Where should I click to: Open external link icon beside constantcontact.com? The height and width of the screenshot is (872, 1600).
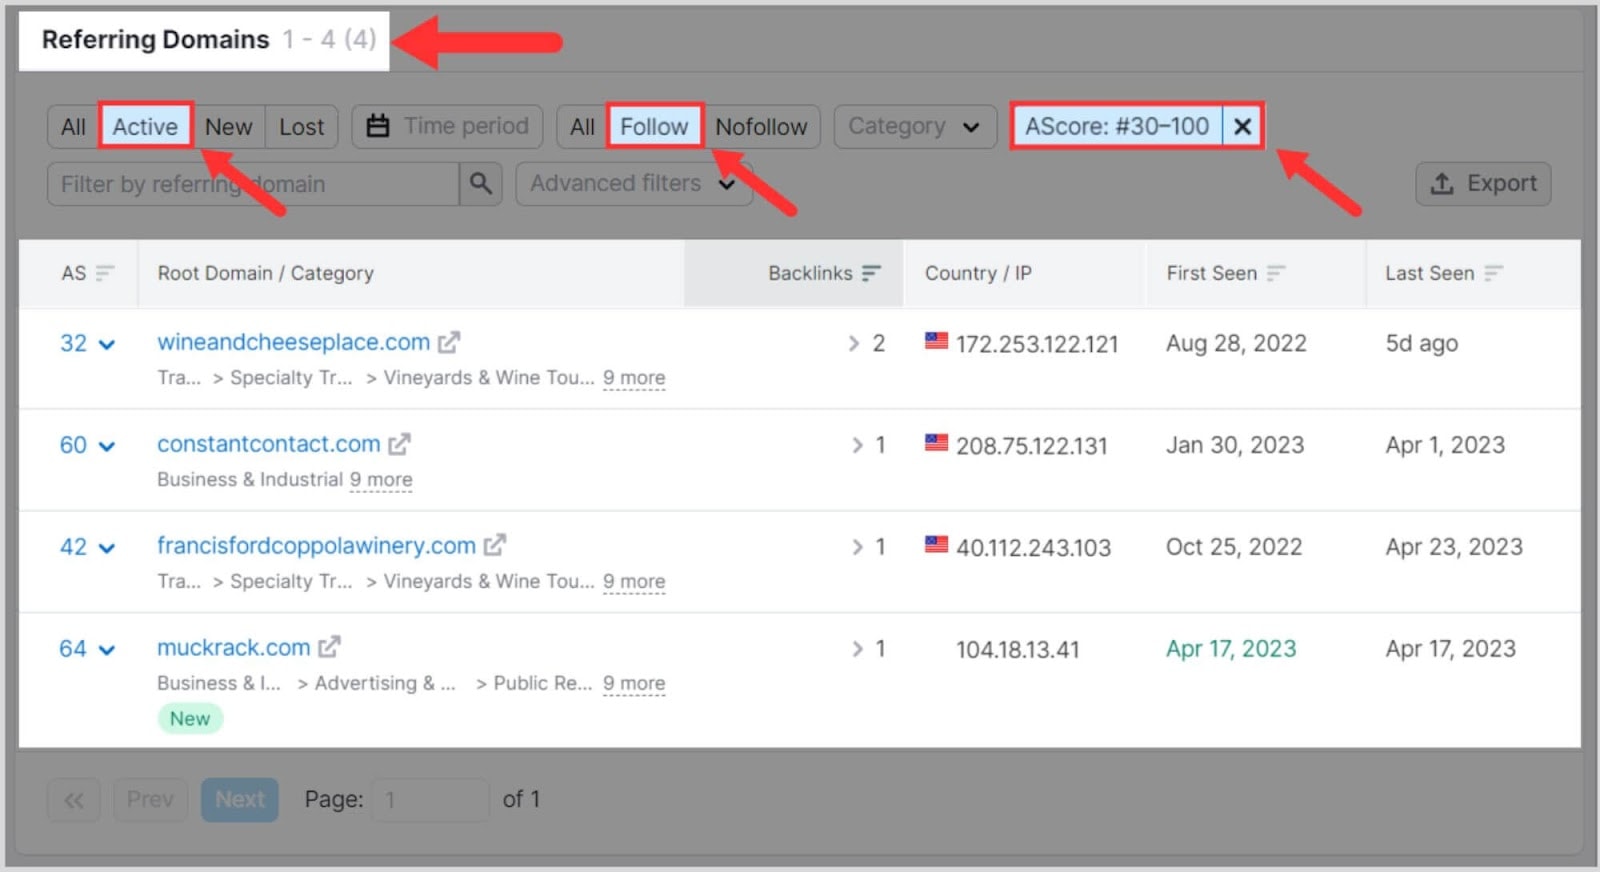[400, 444]
